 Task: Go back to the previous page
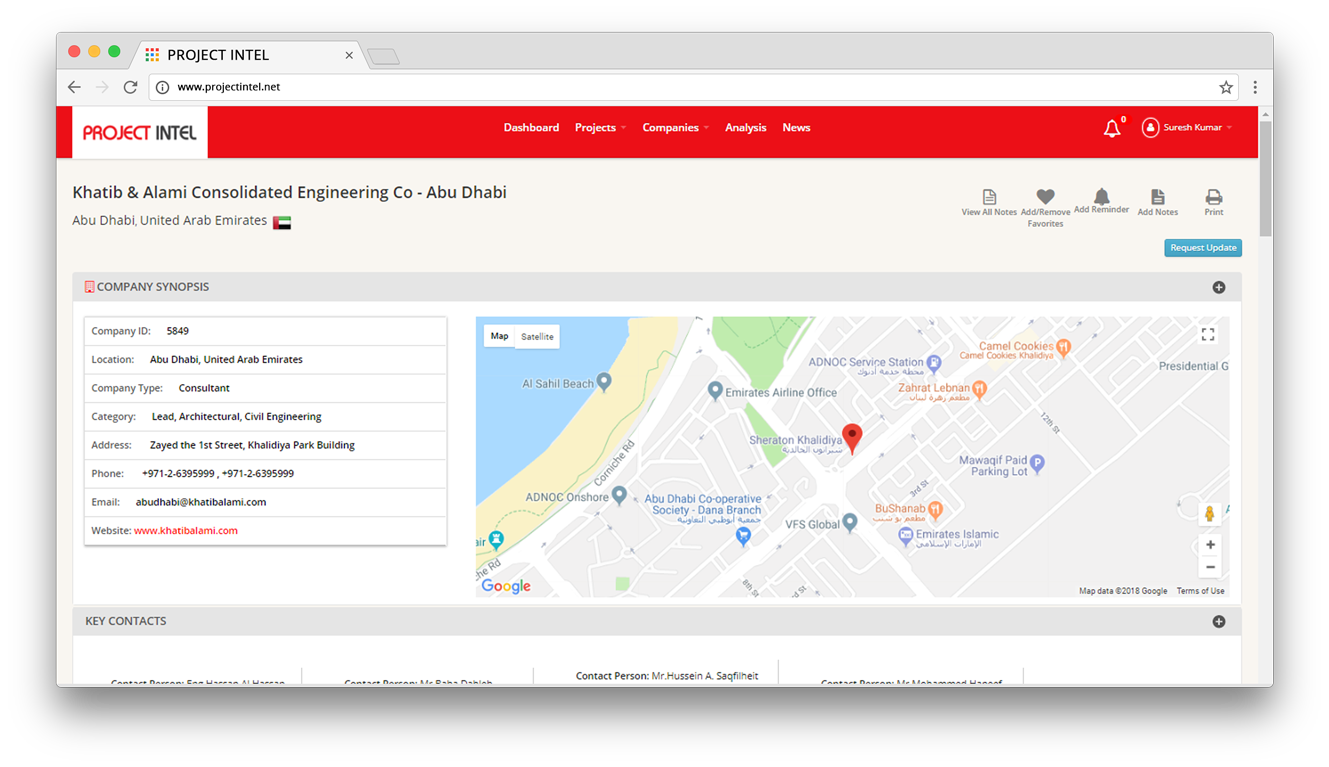[x=74, y=87]
